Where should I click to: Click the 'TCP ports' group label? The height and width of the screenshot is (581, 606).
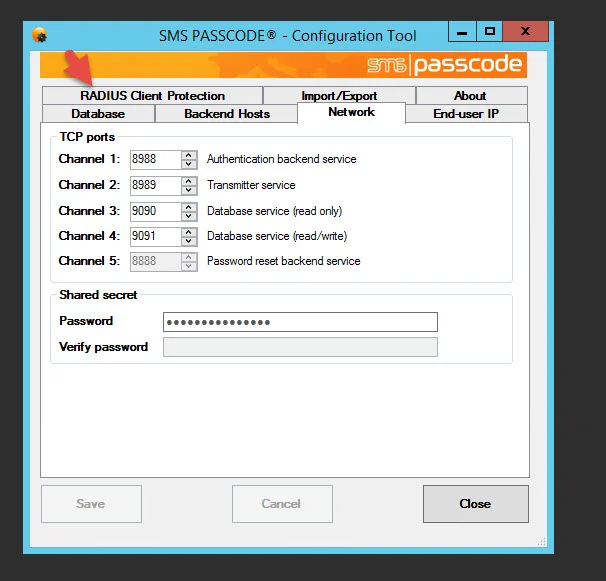[x=87, y=137]
